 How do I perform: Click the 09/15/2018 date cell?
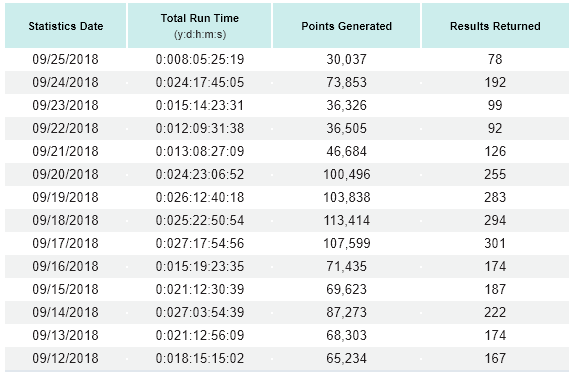(x=66, y=289)
